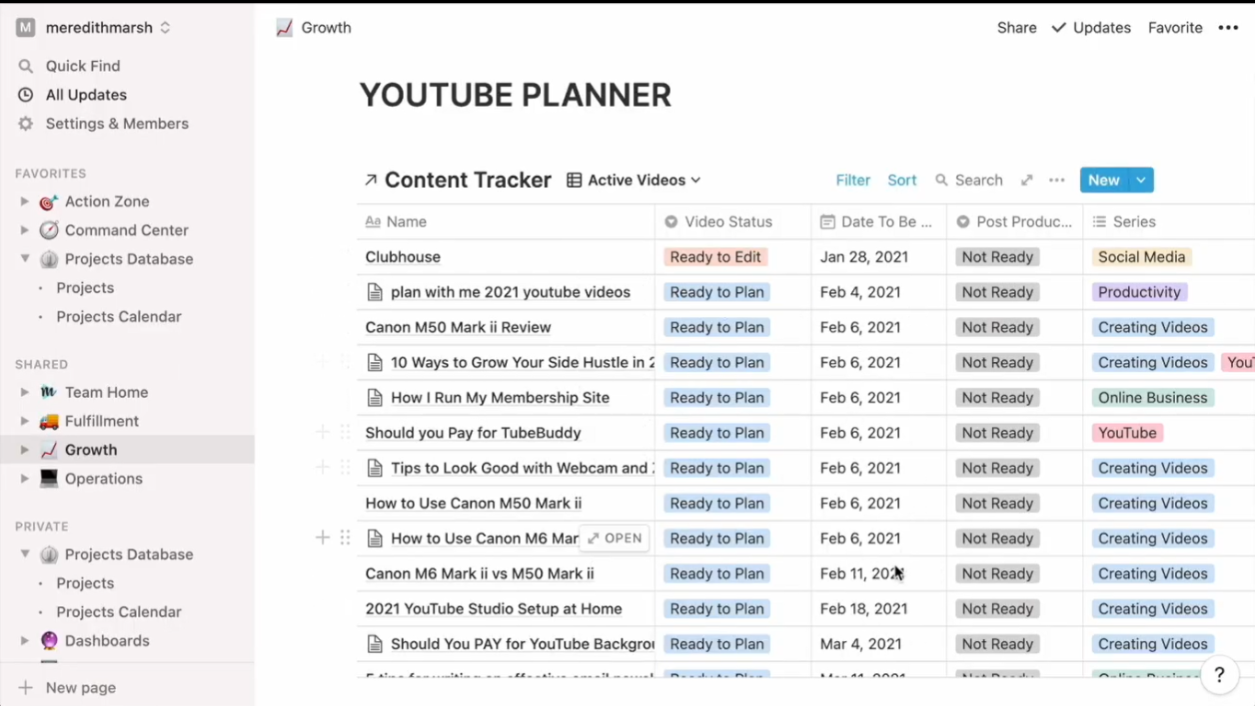Click the Online Business tag in Membership row
This screenshot has height=706, width=1255.
1152,398
